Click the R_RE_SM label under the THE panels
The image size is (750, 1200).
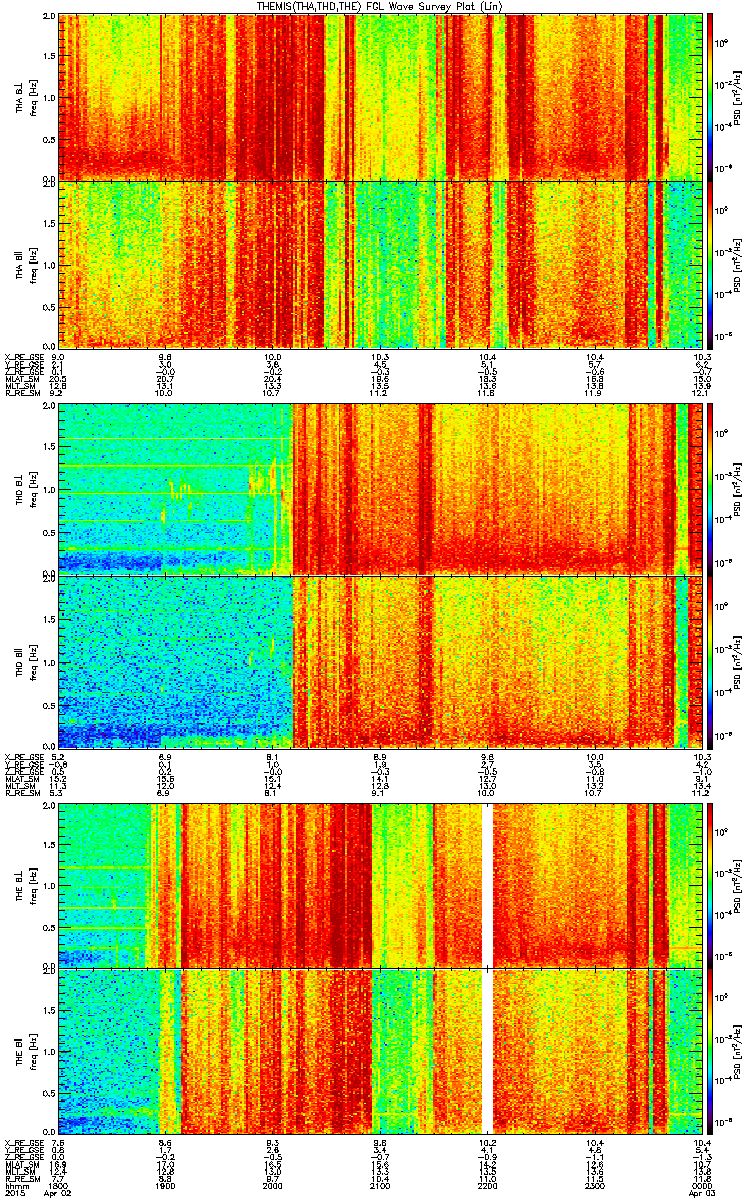click(x=22, y=1179)
